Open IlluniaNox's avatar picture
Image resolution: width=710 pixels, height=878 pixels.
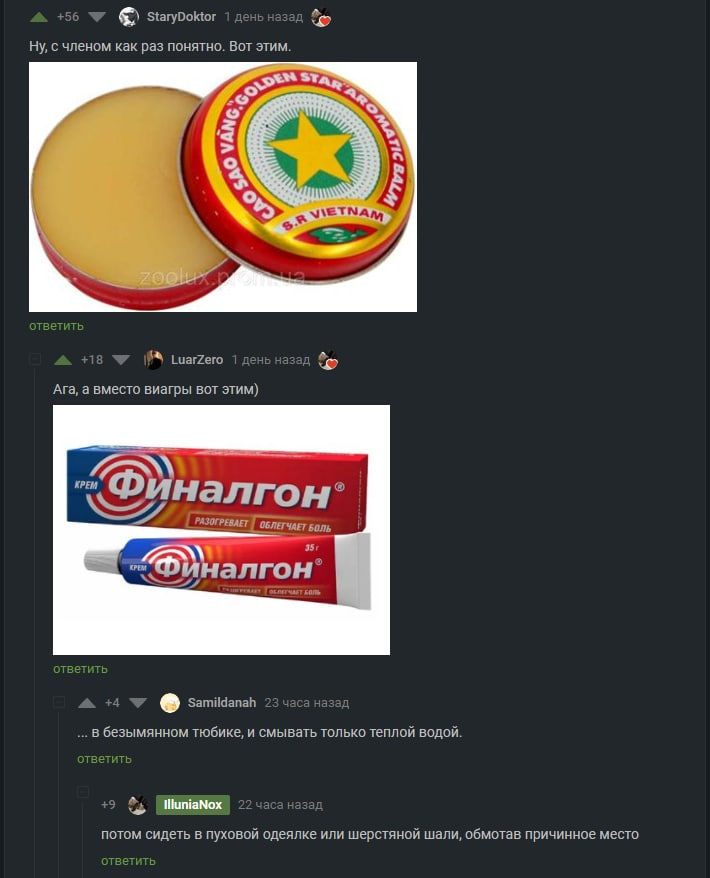[x=137, y=805]
